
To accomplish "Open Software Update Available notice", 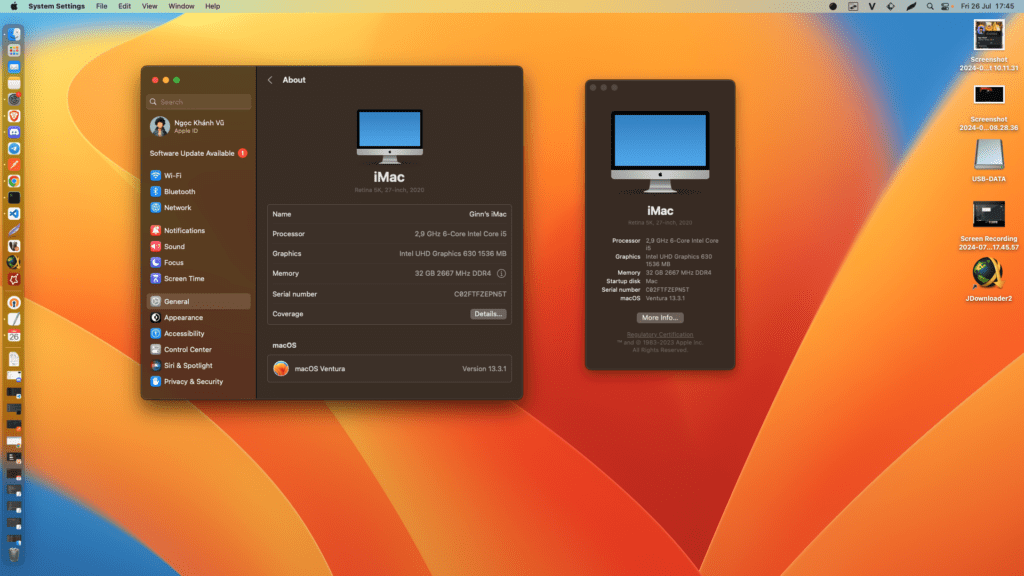I will (x=199, y=153).
